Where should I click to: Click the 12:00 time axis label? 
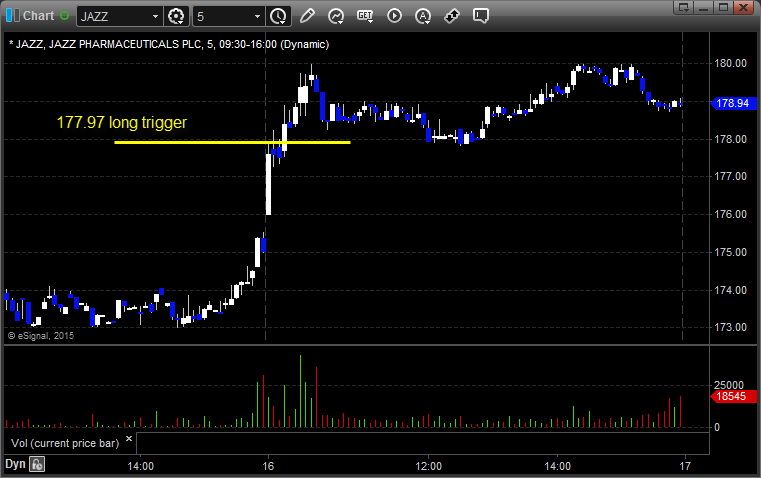click(429, 466)
